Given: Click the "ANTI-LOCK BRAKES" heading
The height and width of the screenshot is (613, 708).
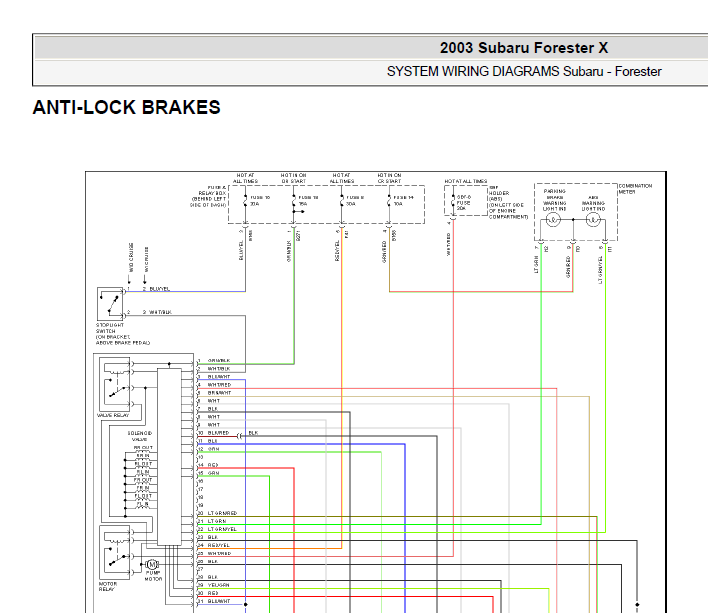Looking at the screenshot, I should tap(126, 107).
